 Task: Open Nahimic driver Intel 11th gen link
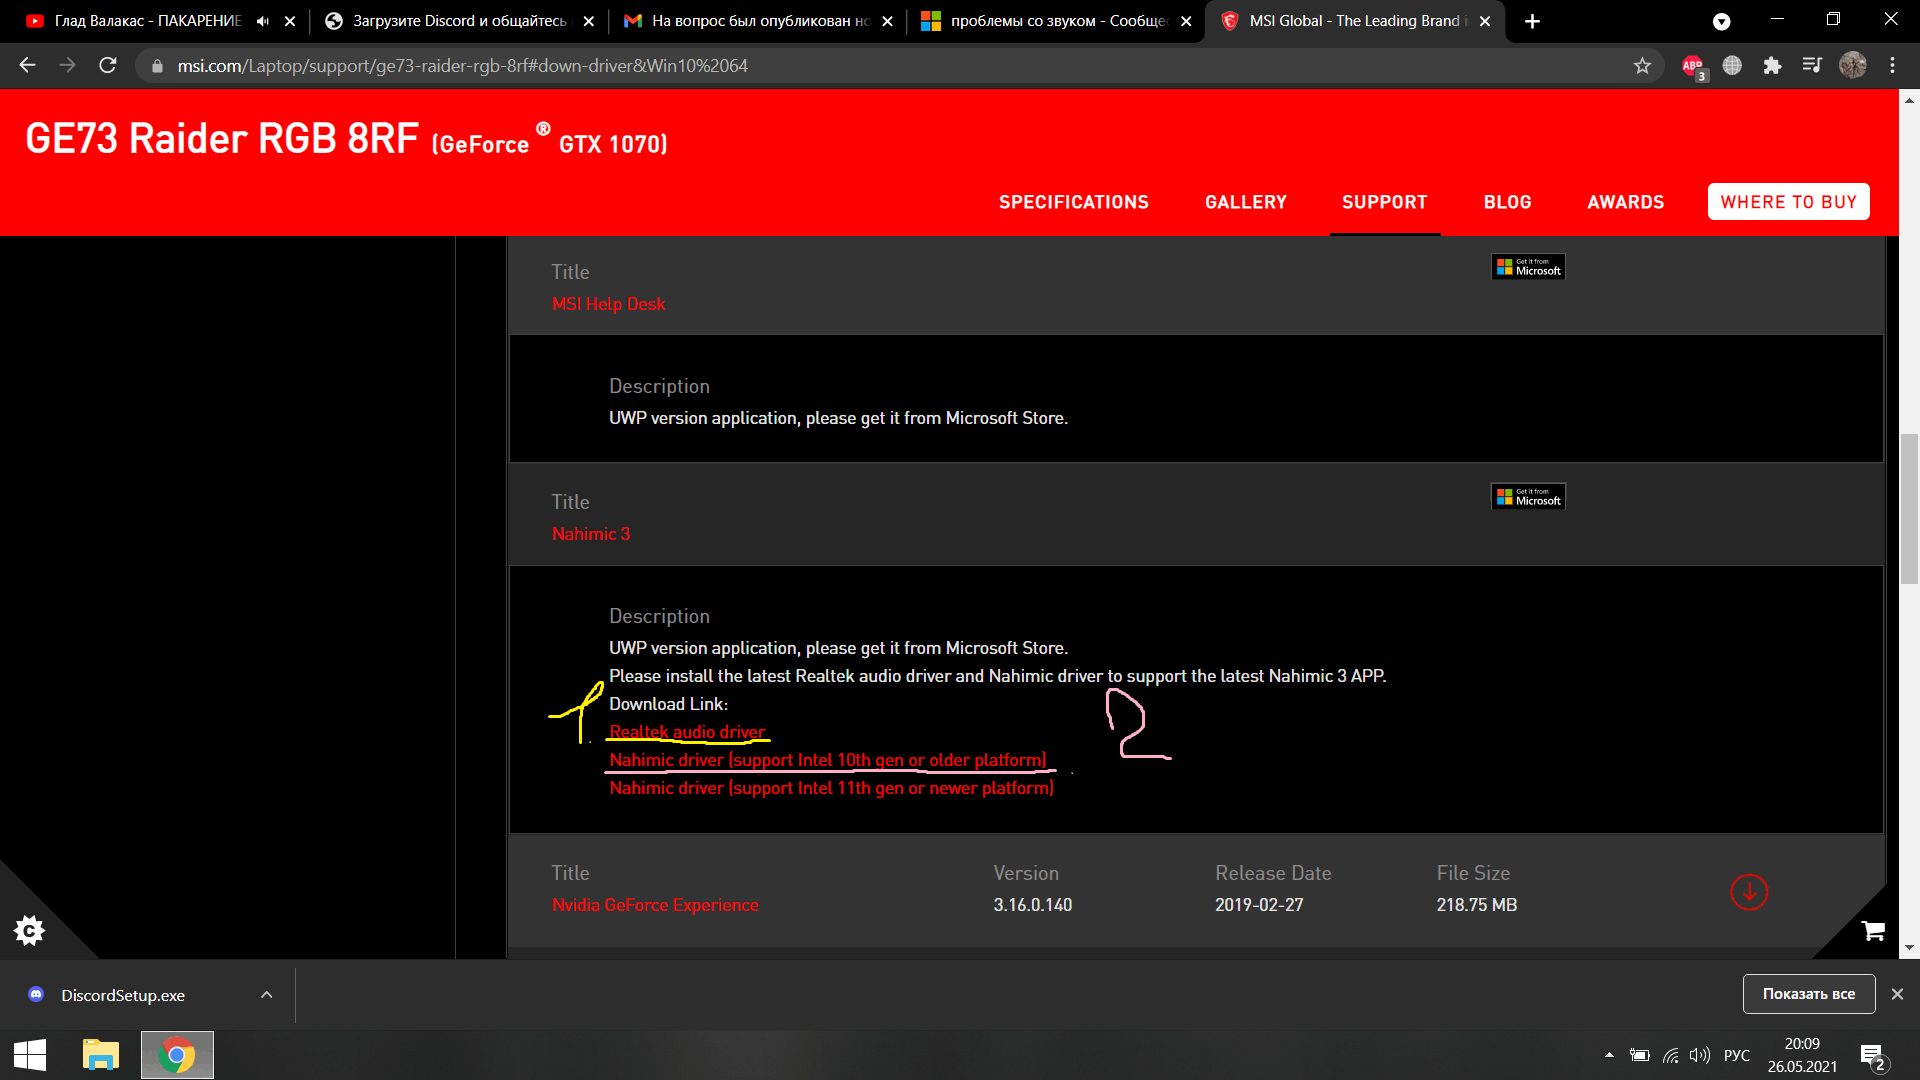click(x=831, y=788)
